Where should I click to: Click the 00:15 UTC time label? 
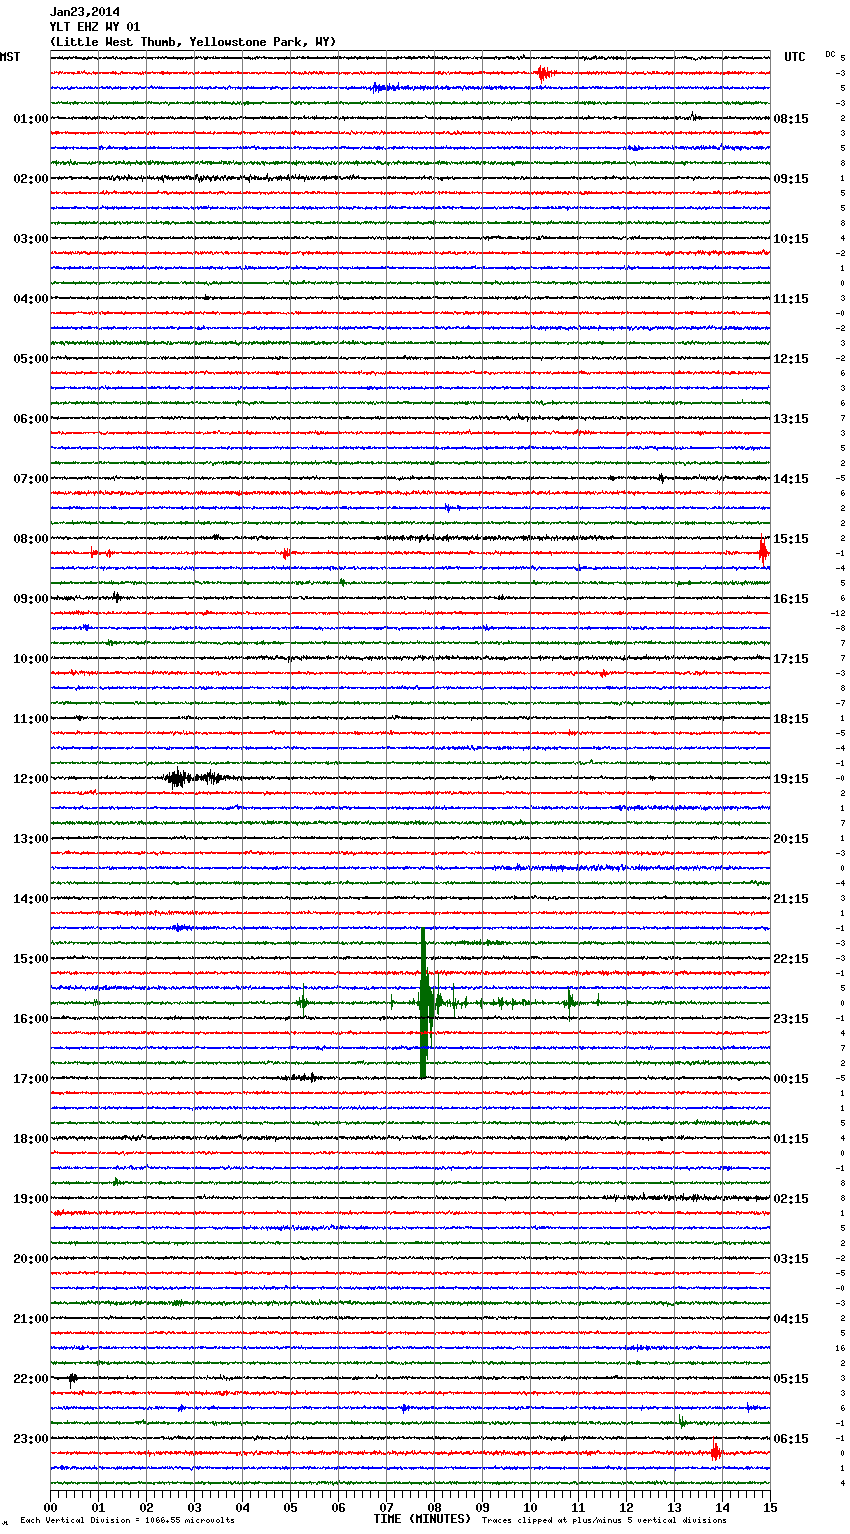[791, 1079]
